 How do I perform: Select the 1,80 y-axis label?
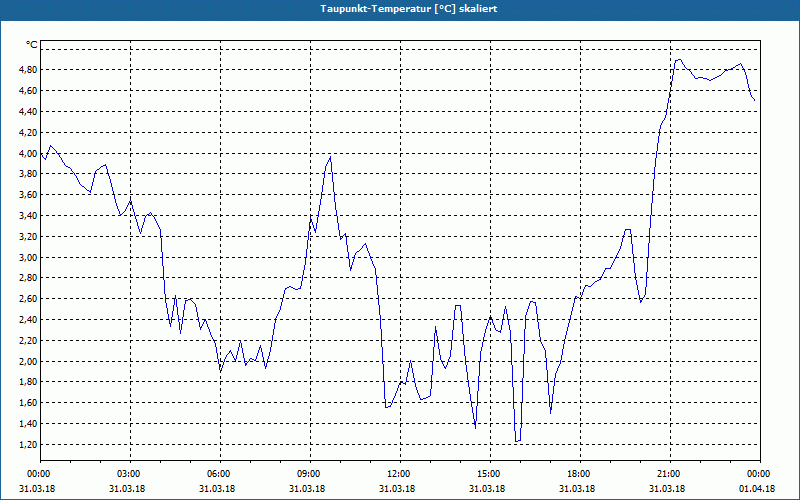click(27, 382)
